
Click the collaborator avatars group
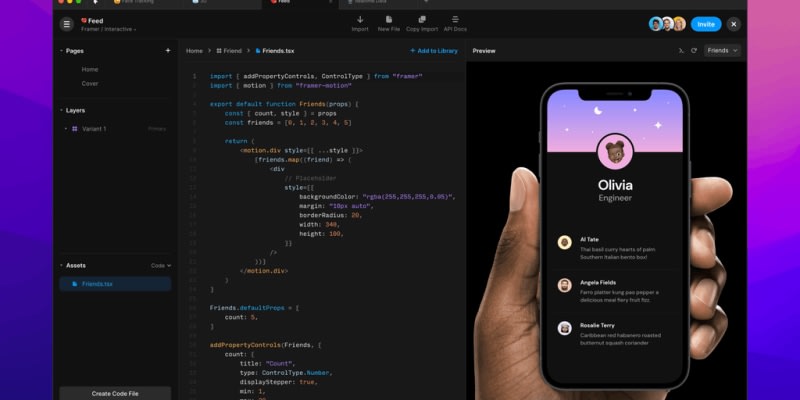pos(667,24)
